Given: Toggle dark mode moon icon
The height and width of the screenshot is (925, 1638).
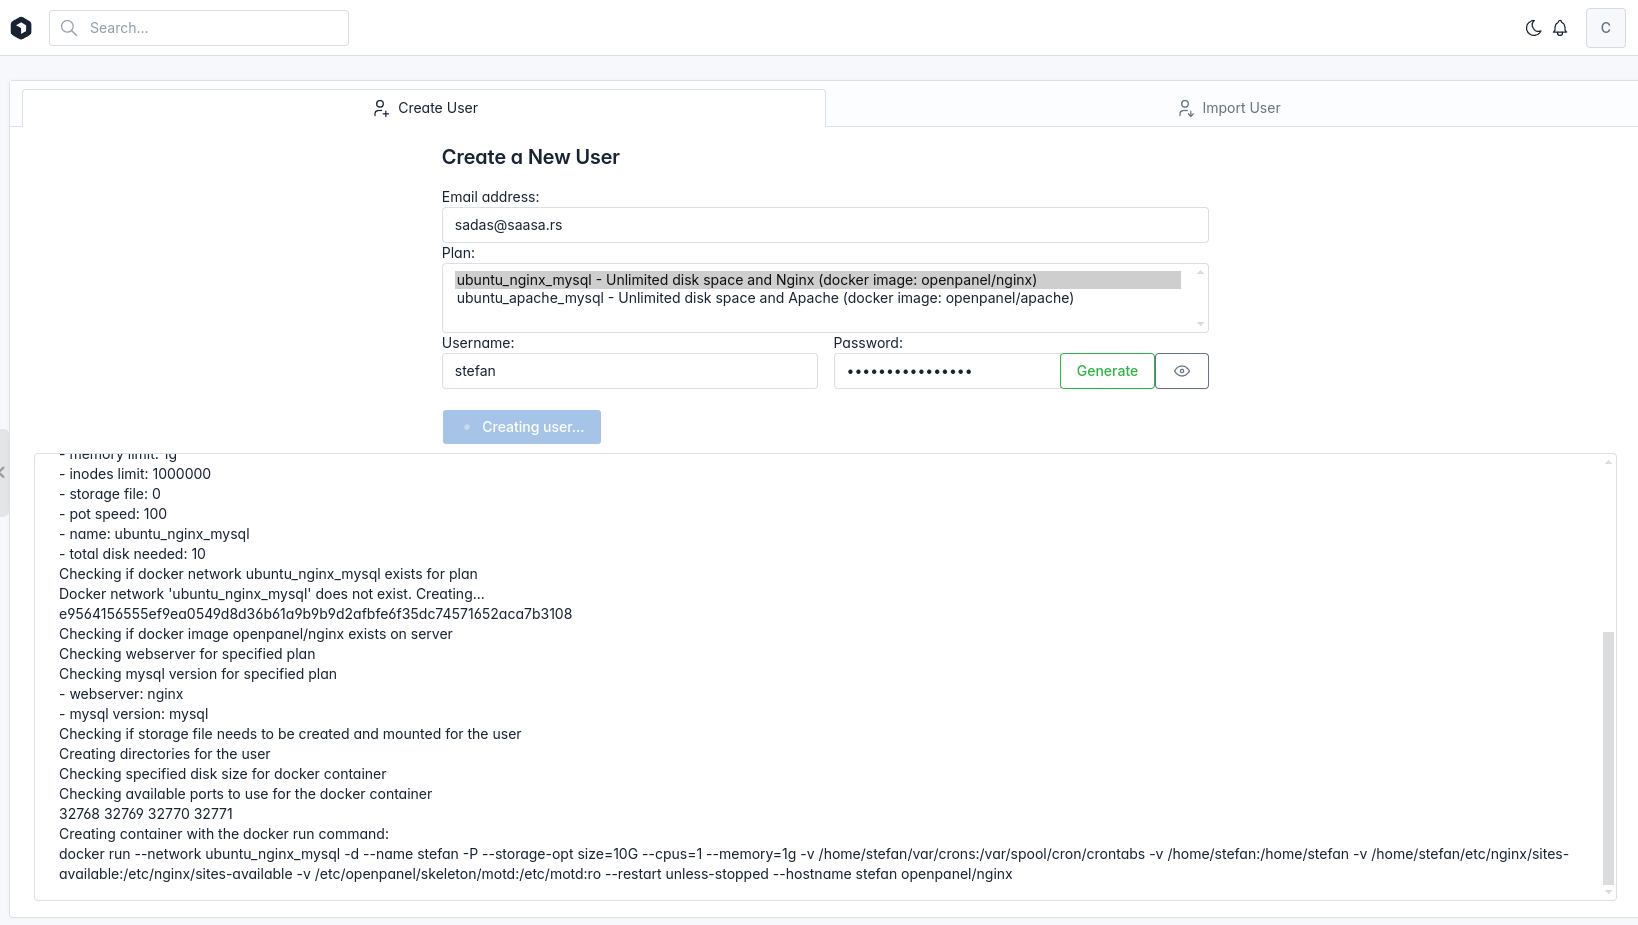Looking at the screenshot, I should coord(1533,28).
